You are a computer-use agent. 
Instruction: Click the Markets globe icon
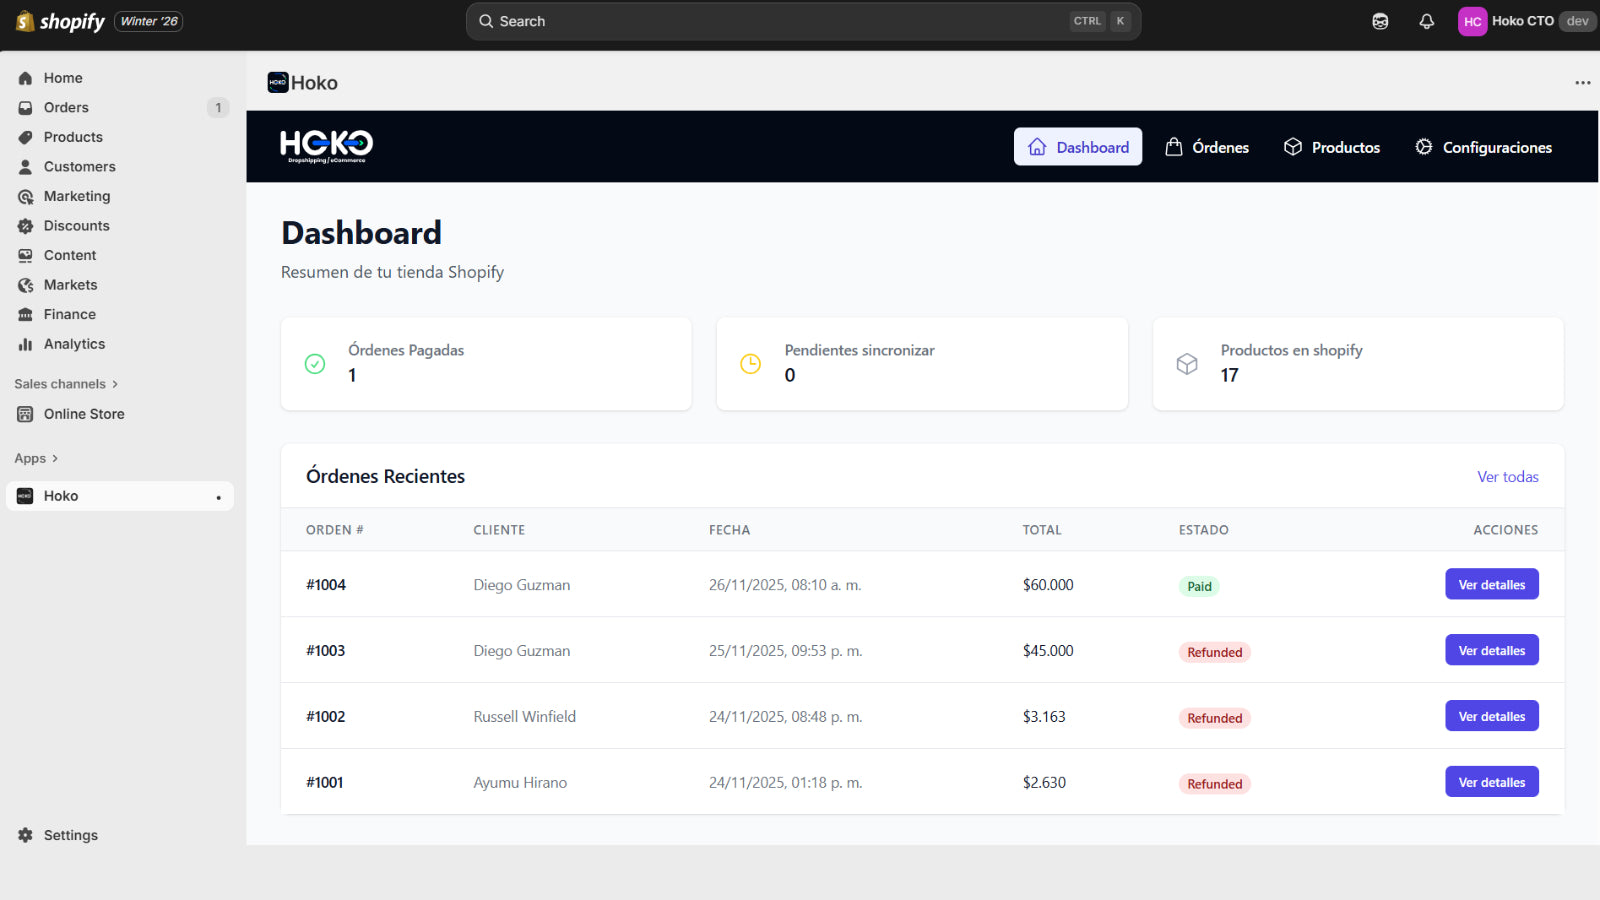(x=25, y=285)
